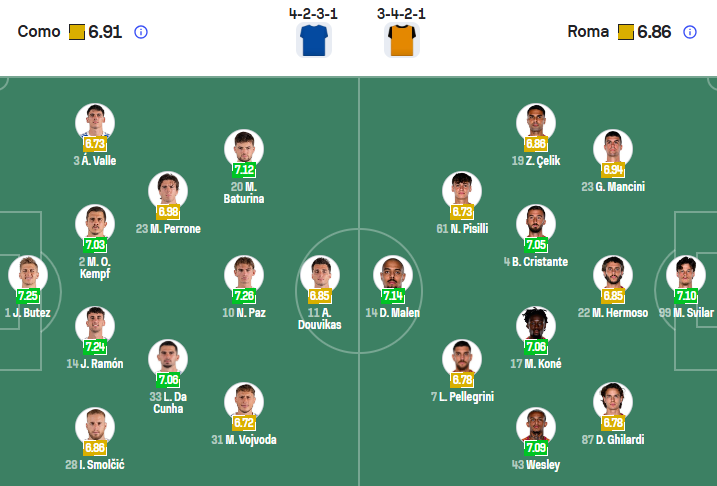Click the Como team name
Image resolution: width=717 pixels, height=486 pixels.
click(34, 32)
